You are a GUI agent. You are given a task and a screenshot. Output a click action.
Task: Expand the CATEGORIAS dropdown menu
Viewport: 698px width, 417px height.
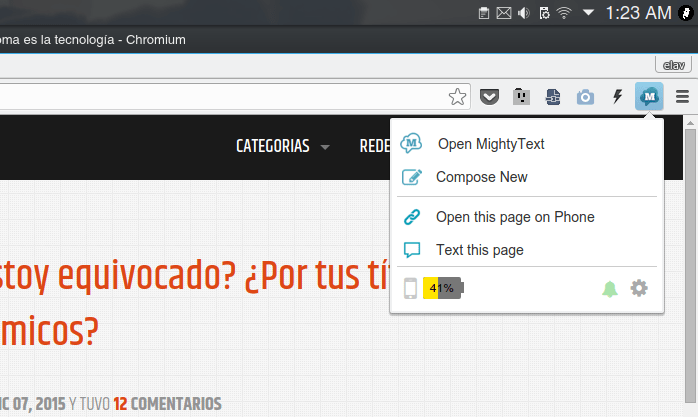[283, 146]
